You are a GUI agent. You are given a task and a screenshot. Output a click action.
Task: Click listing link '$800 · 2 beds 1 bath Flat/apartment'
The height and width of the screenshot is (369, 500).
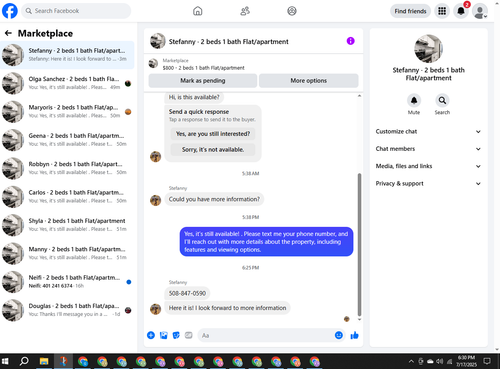coord(203,68)
